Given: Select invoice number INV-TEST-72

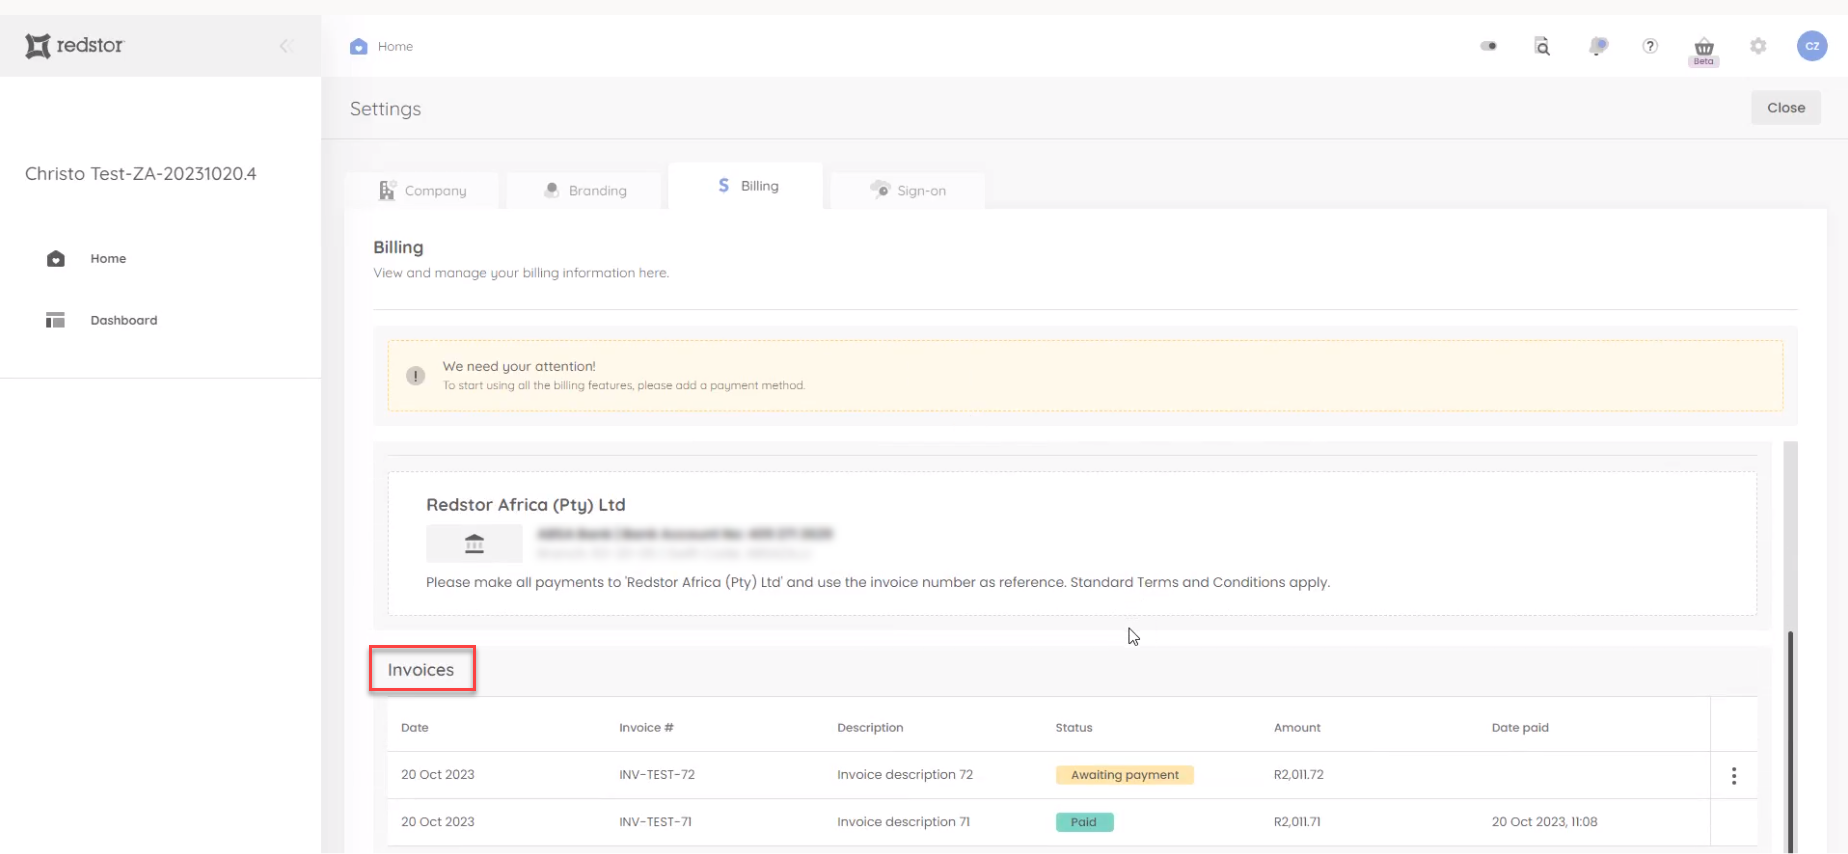Looking at the screenshot, I should [657, 775].
